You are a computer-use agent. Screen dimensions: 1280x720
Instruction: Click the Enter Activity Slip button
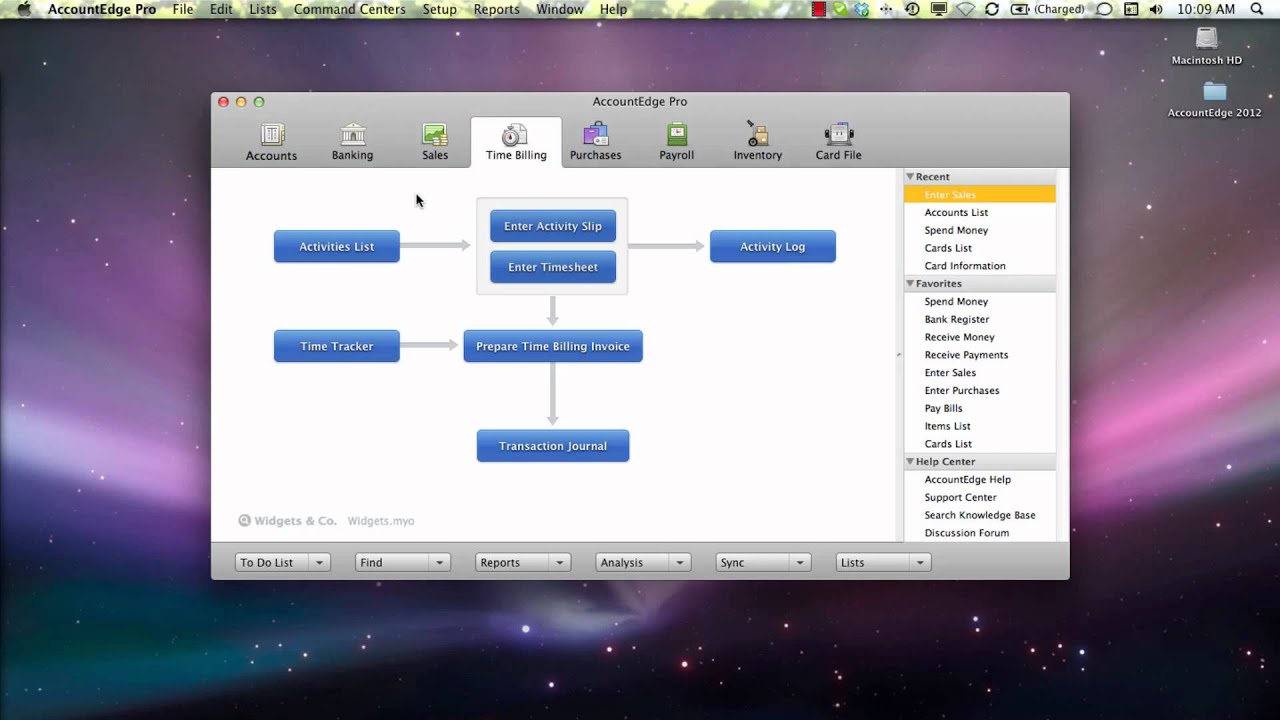click(x=553, y=226)
